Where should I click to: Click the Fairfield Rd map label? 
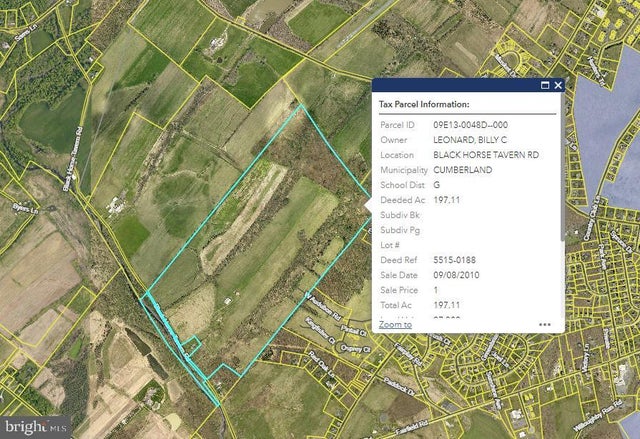[411, 428]
